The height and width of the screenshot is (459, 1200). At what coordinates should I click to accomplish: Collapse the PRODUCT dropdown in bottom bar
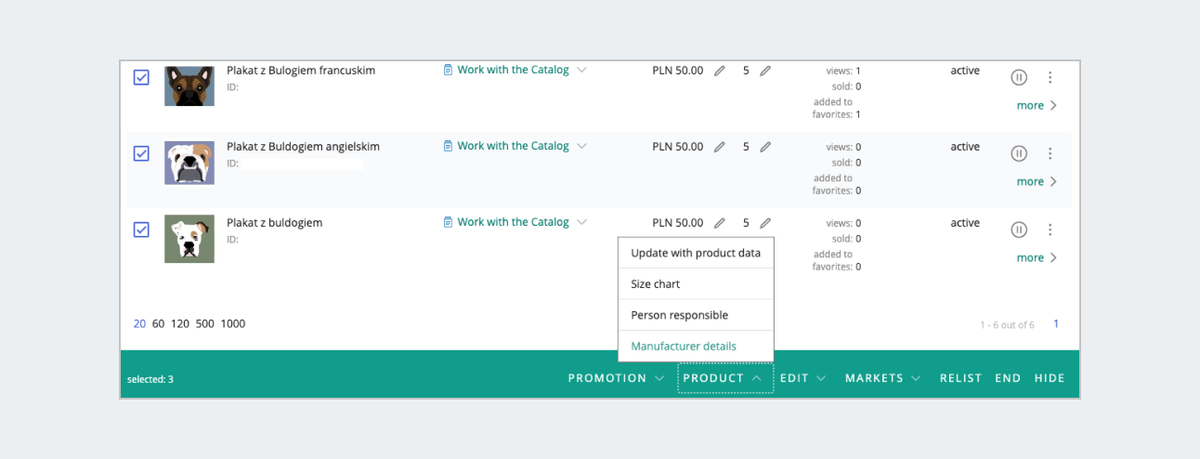click(x=724, y=378)
